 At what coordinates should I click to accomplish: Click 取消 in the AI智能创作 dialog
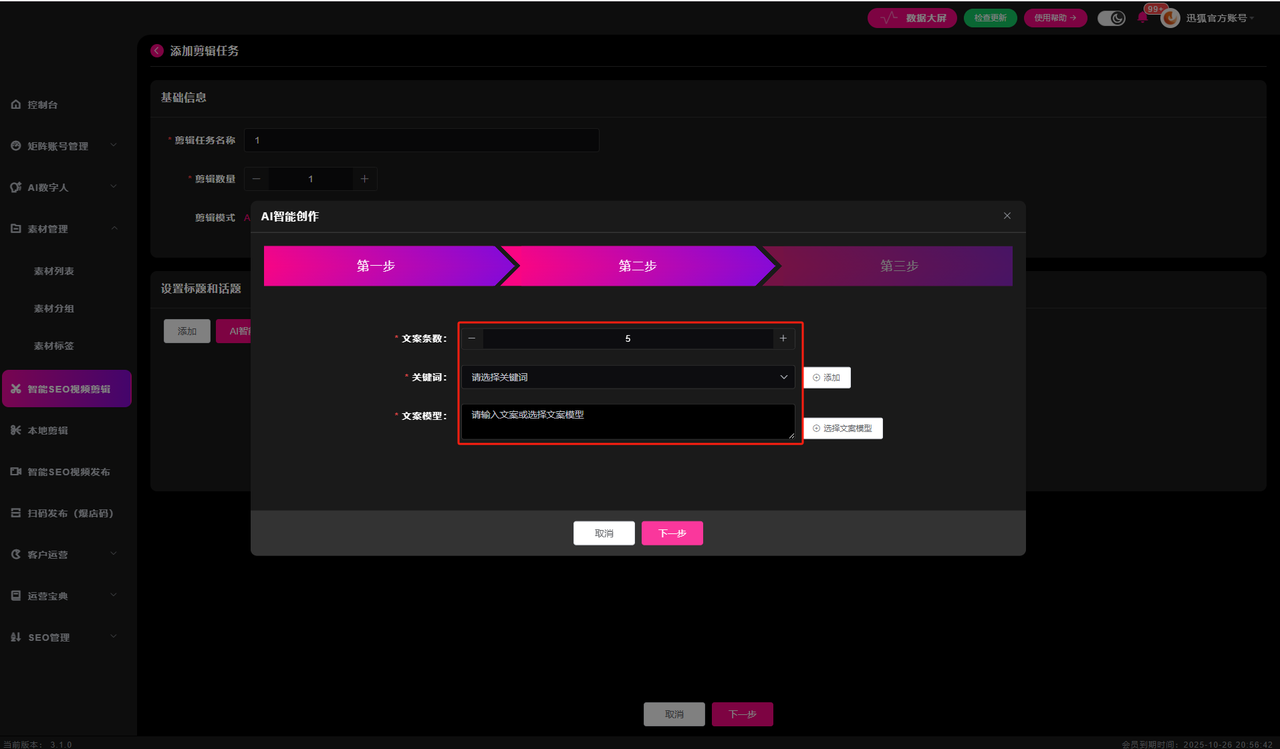coord(604,533)
